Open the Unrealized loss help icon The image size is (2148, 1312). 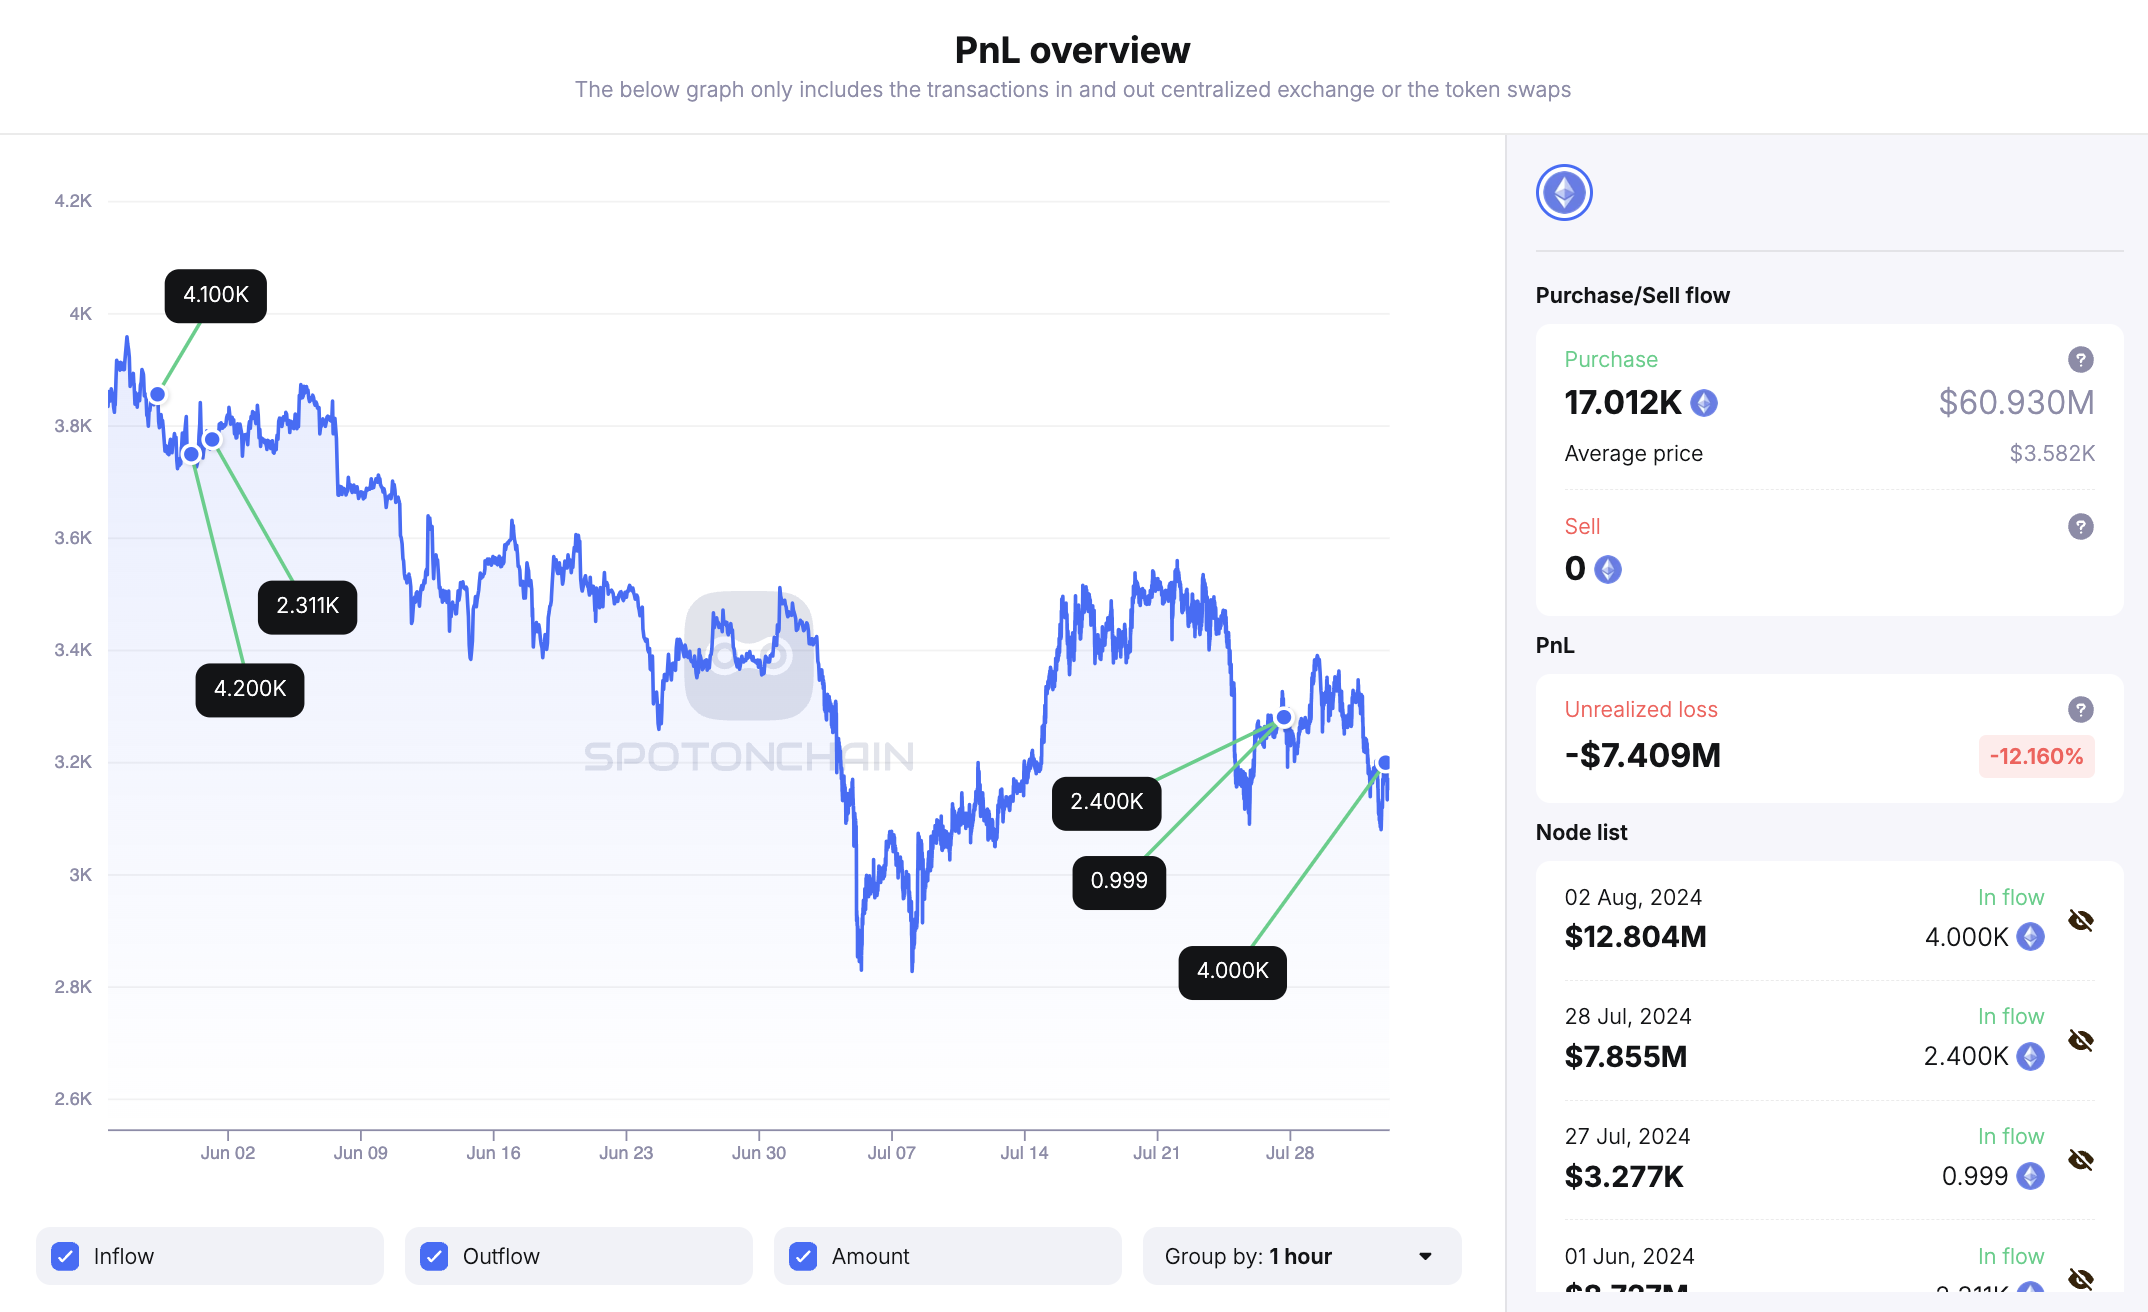(2080, 710)
